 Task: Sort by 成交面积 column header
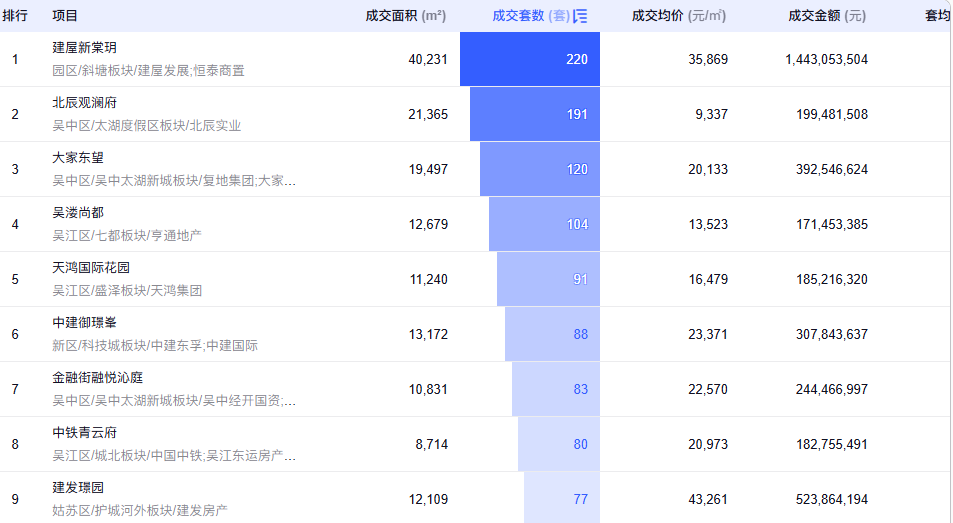coord(405,16)
